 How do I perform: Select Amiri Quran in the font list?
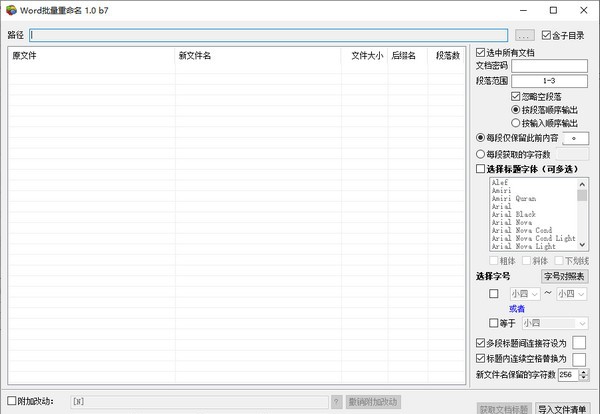coord(514,198)
